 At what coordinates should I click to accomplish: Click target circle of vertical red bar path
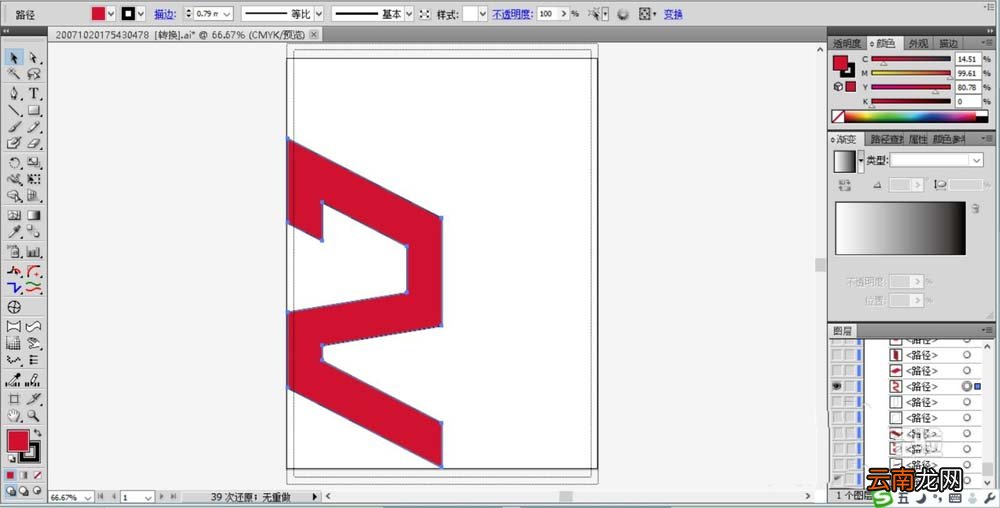(x=967, y=355)
